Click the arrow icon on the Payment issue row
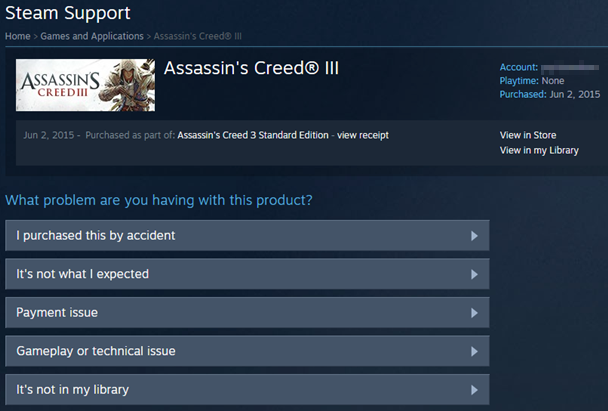 tap(474, 313)
